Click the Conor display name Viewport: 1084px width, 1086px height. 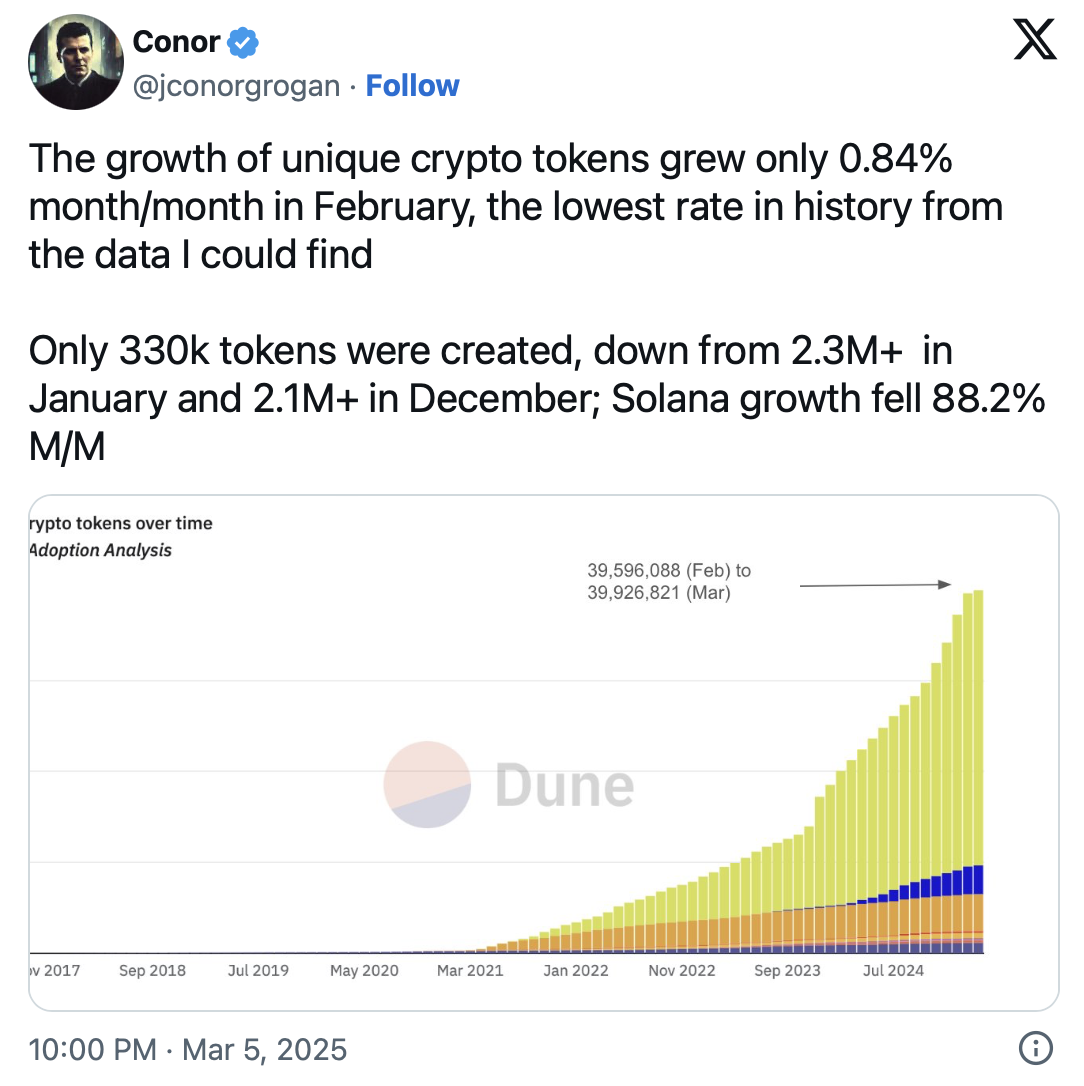point(177,42)
